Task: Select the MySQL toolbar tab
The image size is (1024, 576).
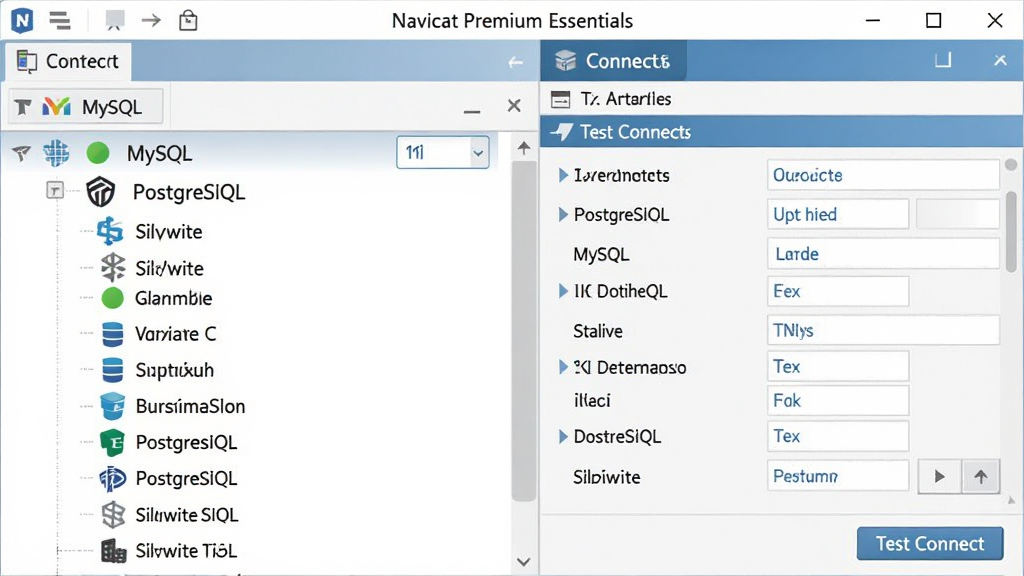Action: pyautogui.click(x=86, y=106)
